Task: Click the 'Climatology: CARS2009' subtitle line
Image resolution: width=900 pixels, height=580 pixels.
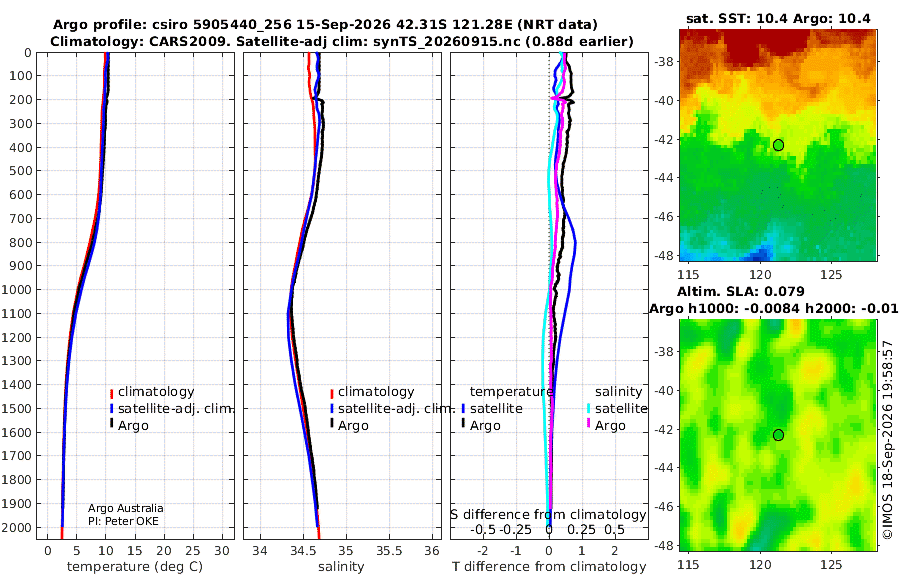Action: [x=342, y=41]
